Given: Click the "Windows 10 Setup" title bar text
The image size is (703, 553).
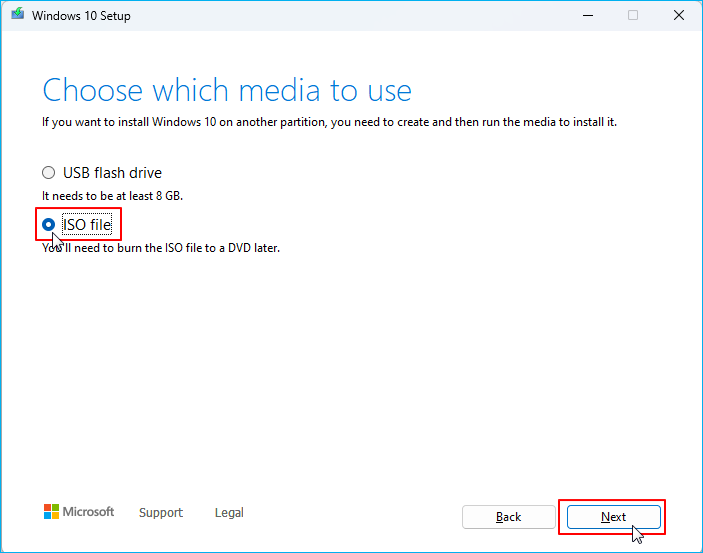Looking at the screenshot, I should pyautogui.click(x=81, y=16).
